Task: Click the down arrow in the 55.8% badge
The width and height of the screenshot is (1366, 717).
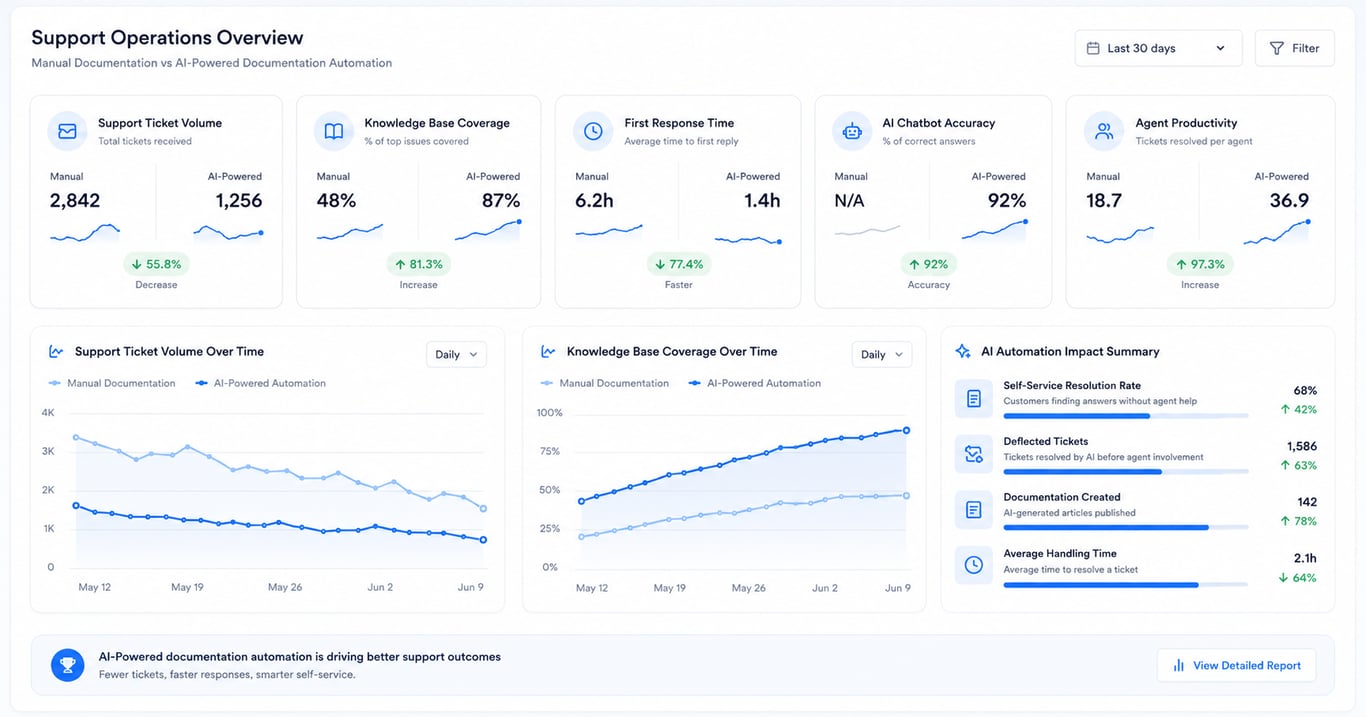Action: 135,265
